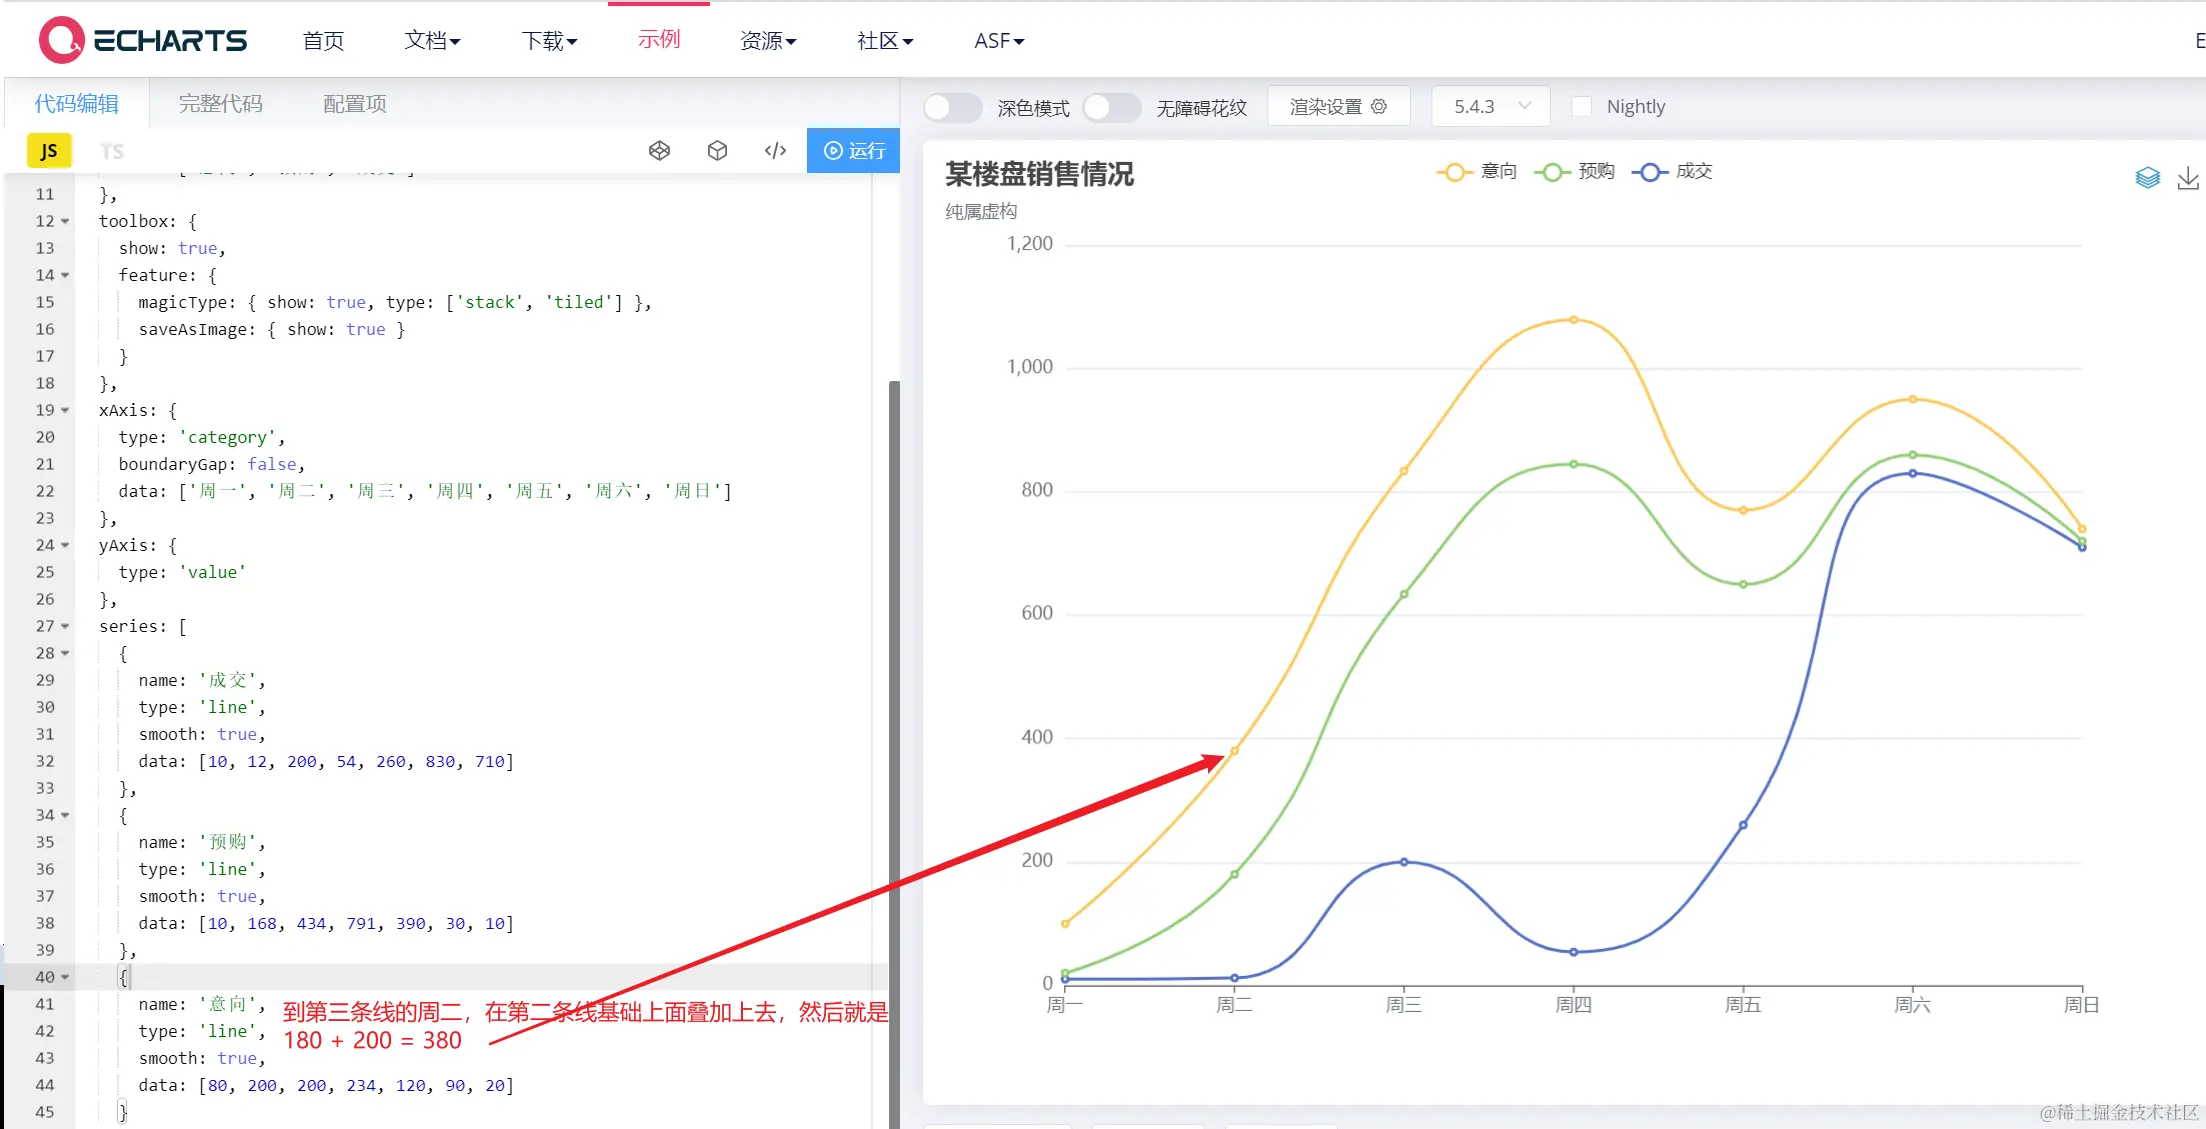Switch chart to stacked via magicType icon
Viewport: 2206px width, 1129px height.
pyautogui.click(x=2147, y=178)
